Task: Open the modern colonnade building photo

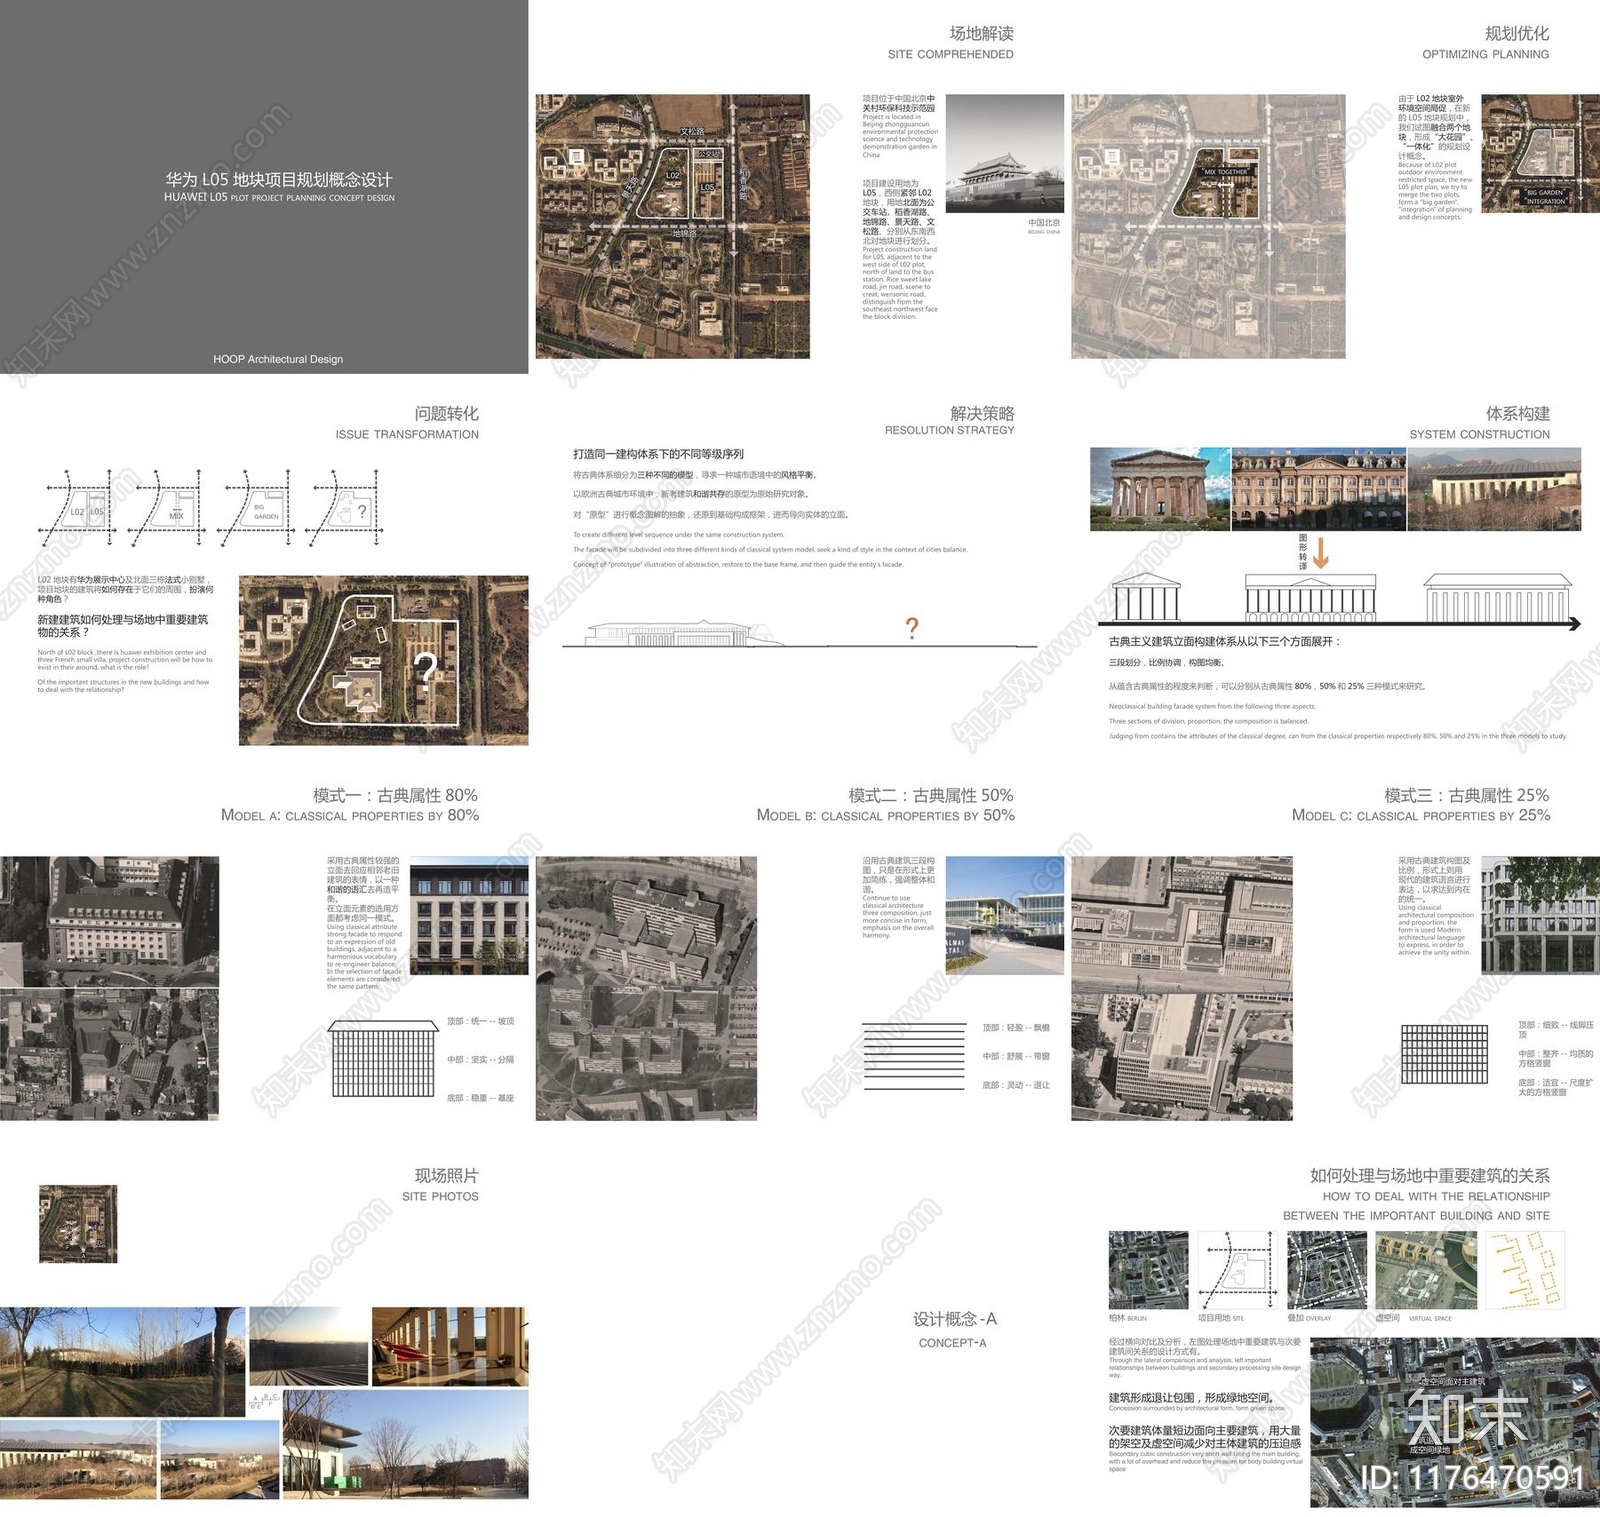Action: (x=1494, y=489)
